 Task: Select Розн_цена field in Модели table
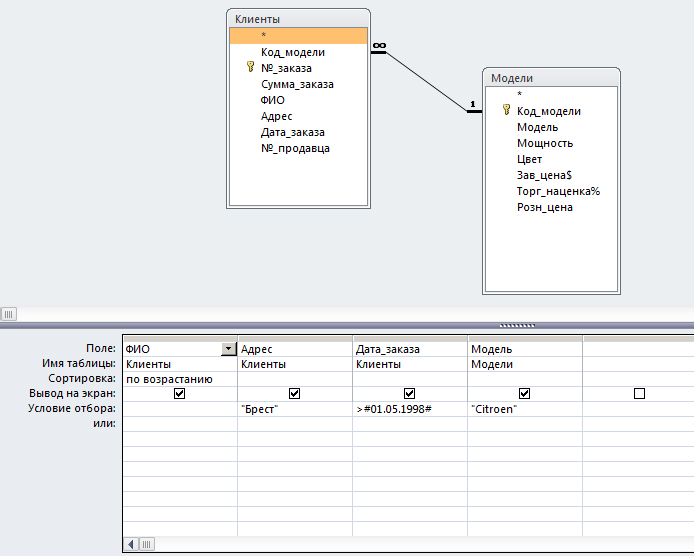click(x=551, y=207)
